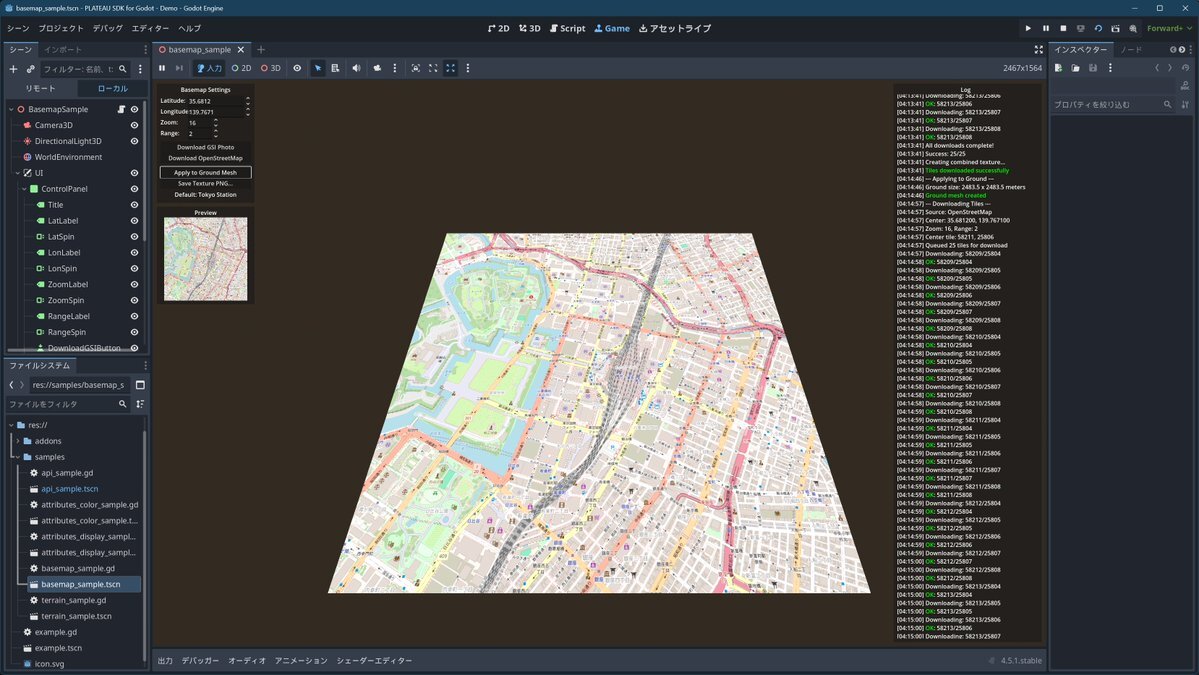This screenshot has width=1199, height=675.
Task: Toggle visibility of the LatLabel node
Action: pos(134,221)
